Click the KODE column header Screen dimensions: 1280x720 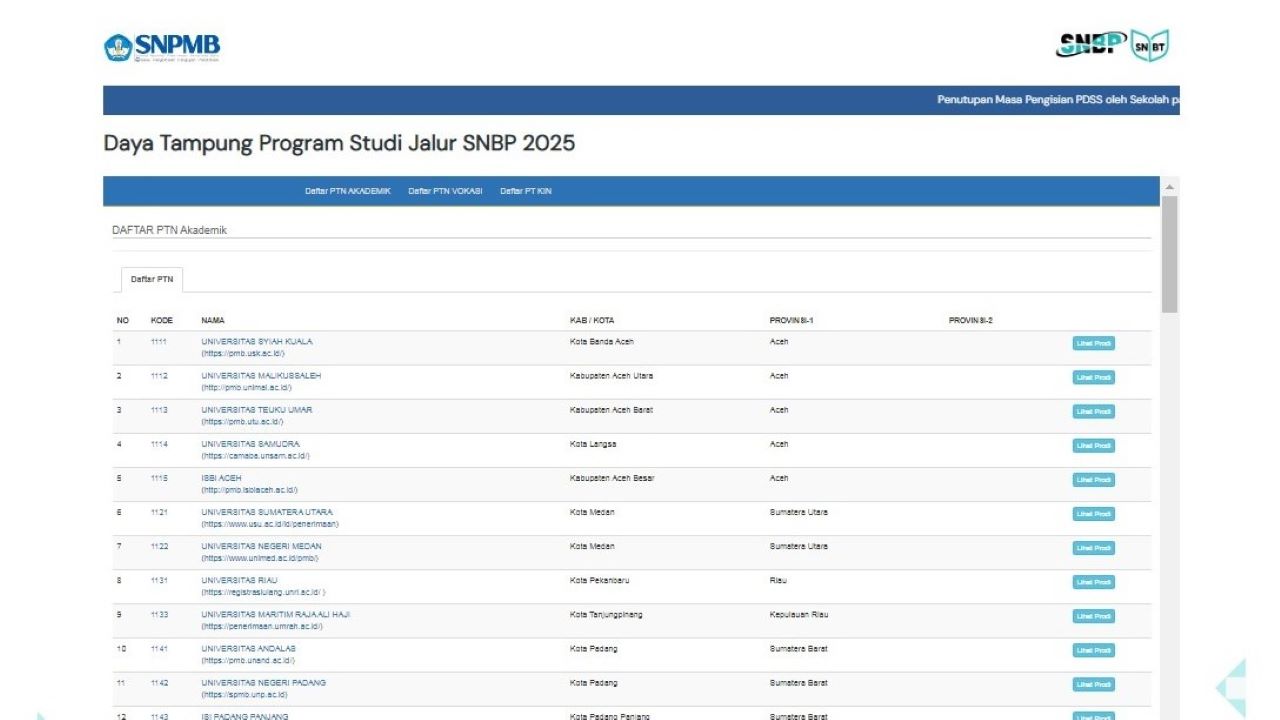(162, 321)
